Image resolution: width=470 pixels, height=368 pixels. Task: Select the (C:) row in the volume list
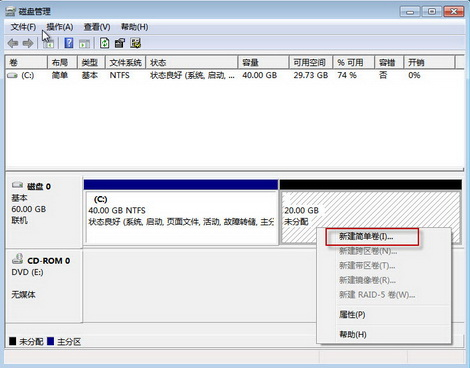pos(235,76)
